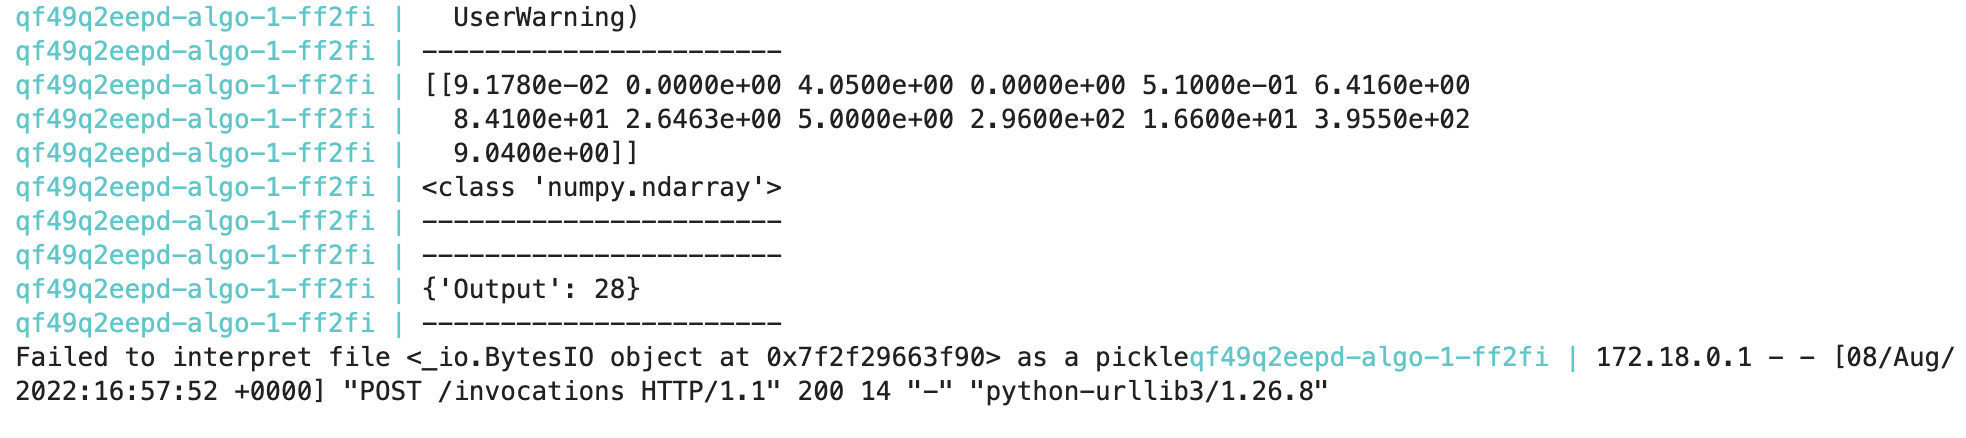Click the final array value 9.0400e+00
1966x438 pixels.
click(x=530, y=153)
